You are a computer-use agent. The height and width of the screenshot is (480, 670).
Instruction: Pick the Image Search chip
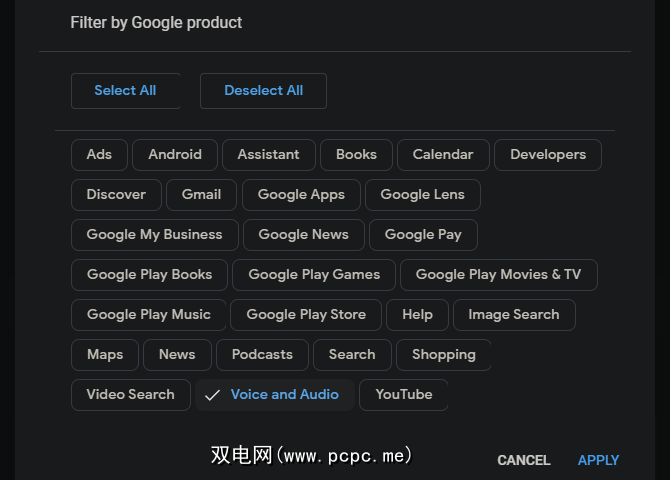(x=513, y=315)
